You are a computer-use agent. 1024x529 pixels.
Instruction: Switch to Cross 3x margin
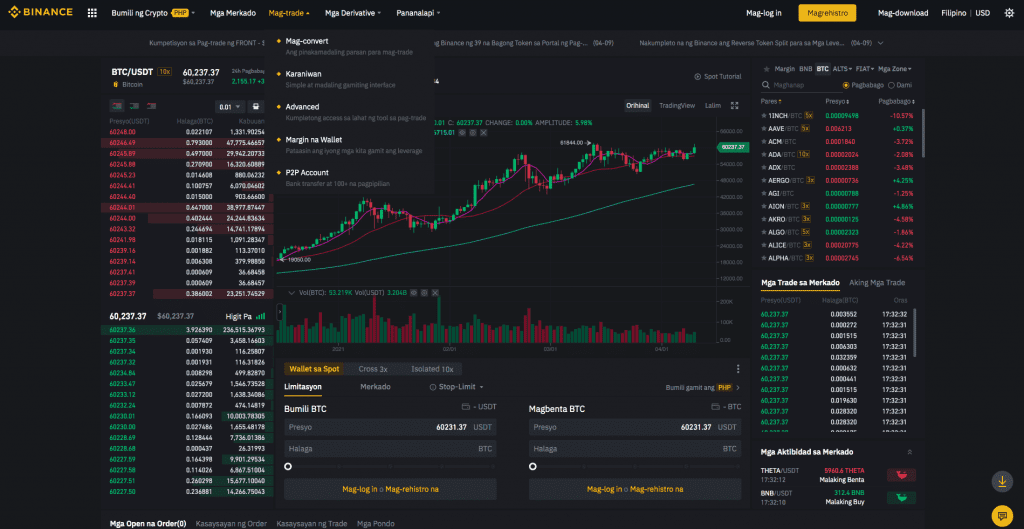coord(373,369)
